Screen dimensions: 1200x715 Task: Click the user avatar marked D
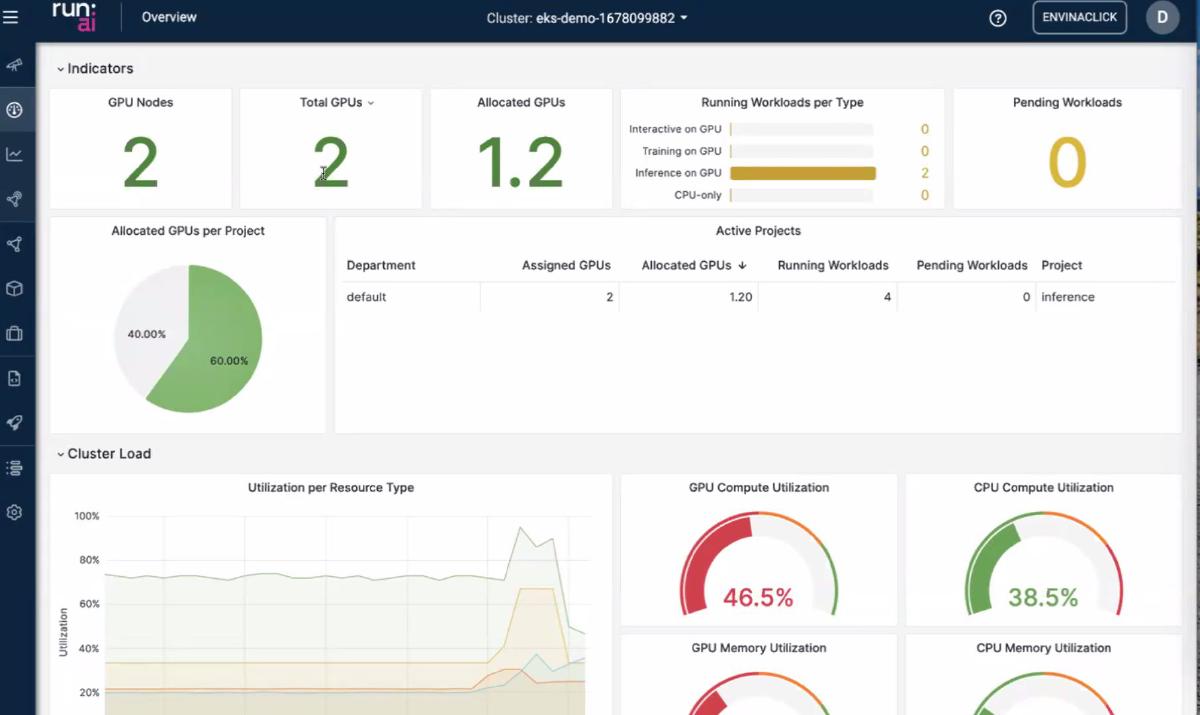1161,17
